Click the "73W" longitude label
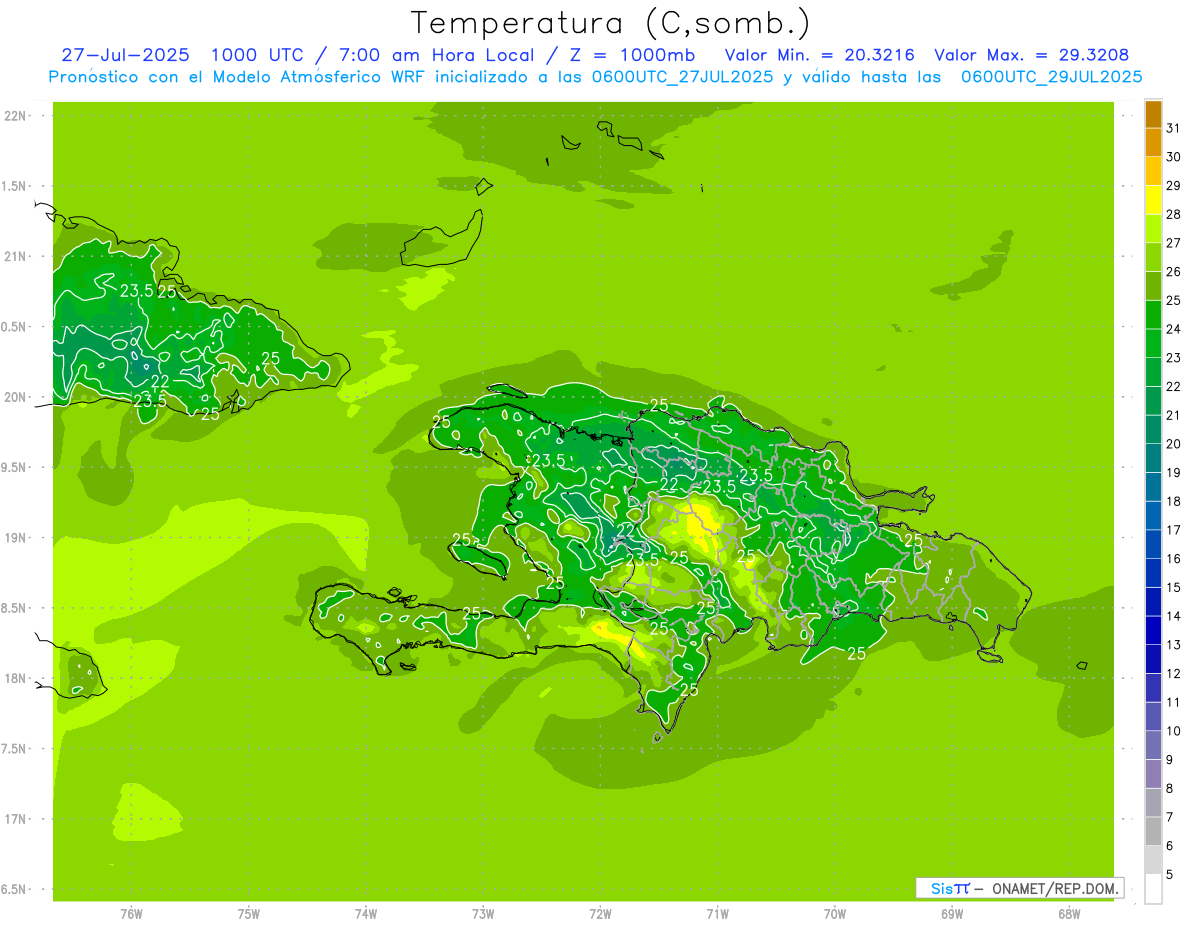 click(483, 913)
